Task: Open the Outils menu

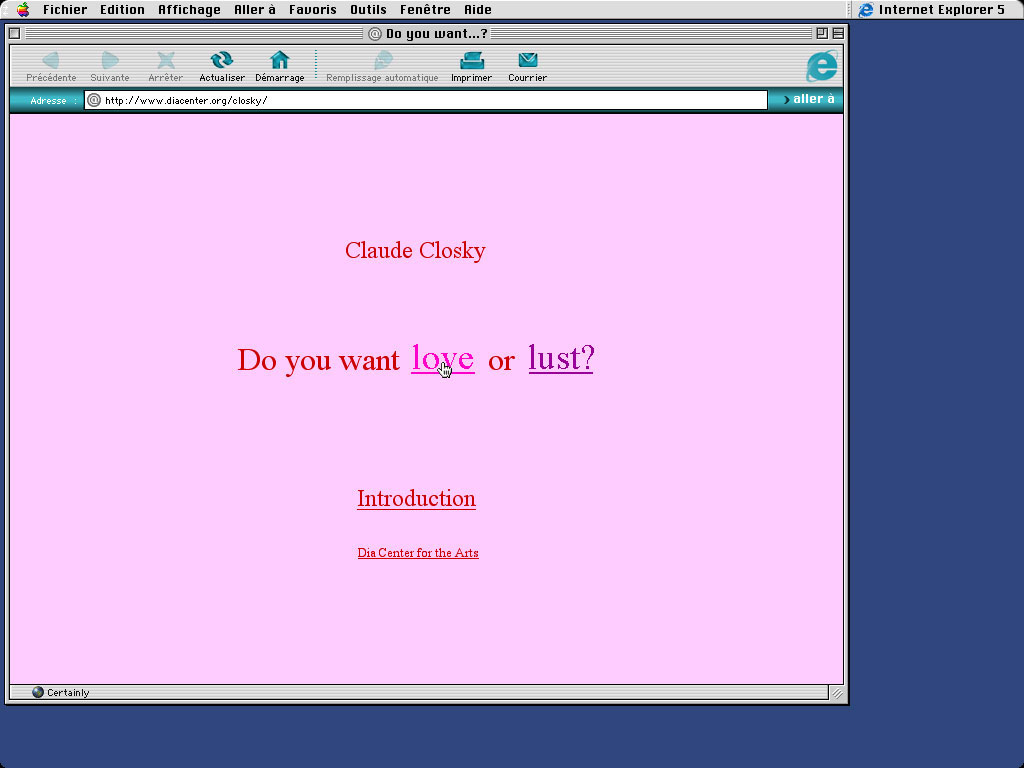Action: pyautogui.click(x=368, y=9)
